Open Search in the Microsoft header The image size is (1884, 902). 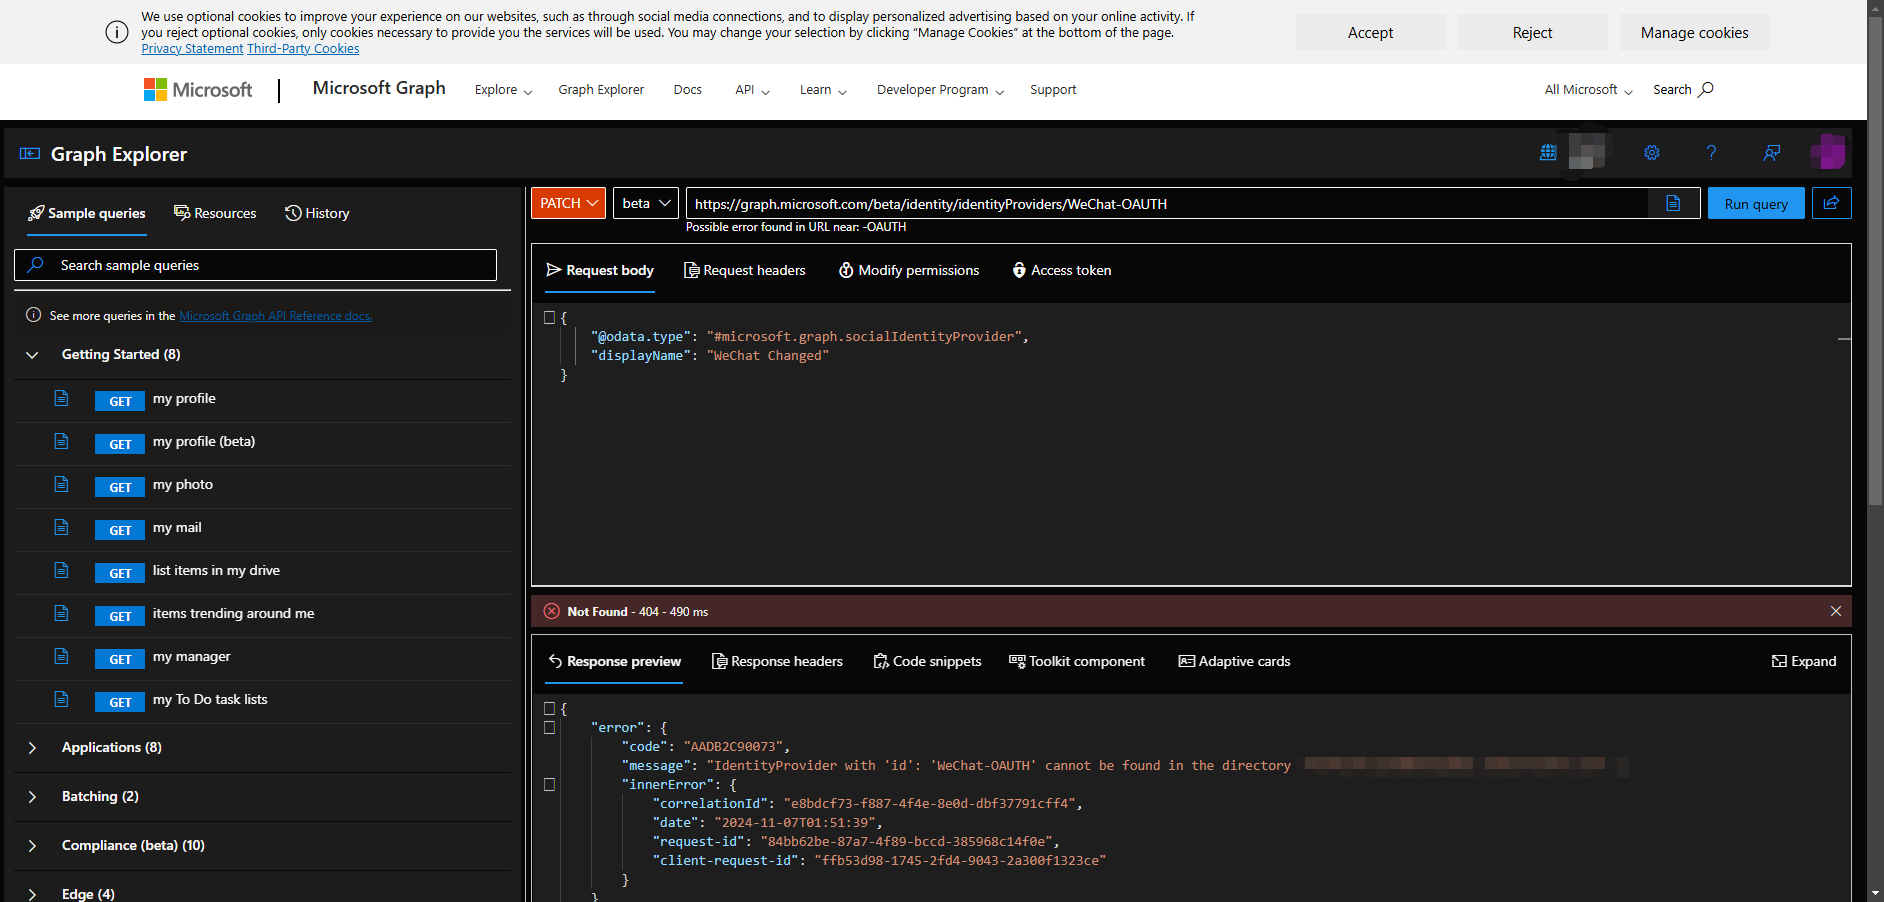point(1683,90)
